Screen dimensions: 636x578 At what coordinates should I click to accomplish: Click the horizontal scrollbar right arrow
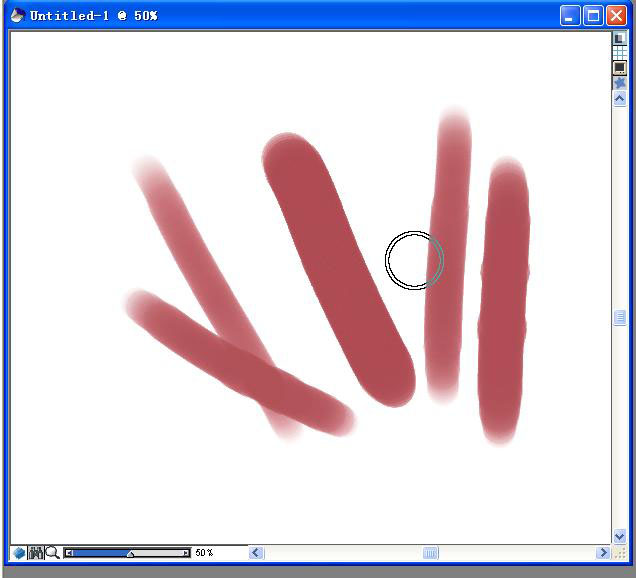pyautogui.click(x=603, y=552)
